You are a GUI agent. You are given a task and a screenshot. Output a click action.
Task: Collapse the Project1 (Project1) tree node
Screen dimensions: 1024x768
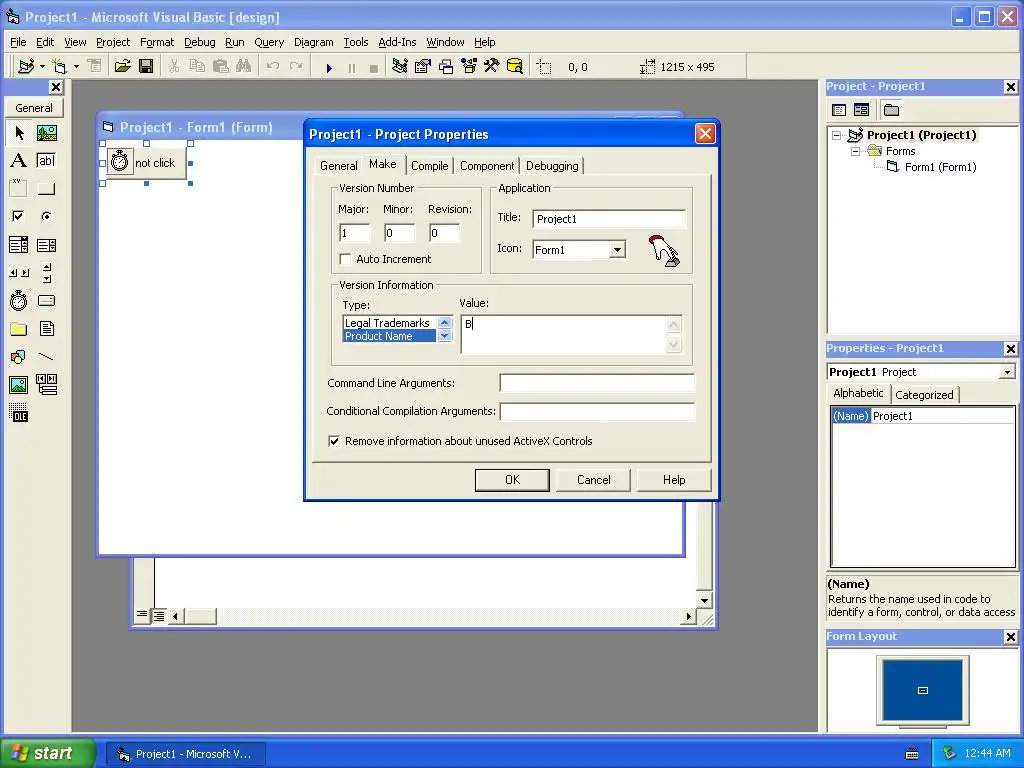click(837, 135)
